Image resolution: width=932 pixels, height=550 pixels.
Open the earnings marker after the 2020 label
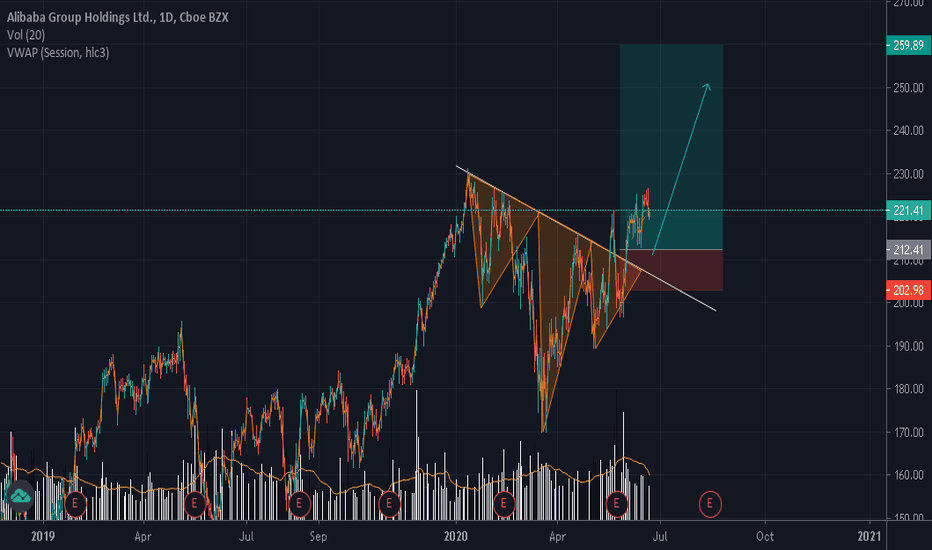click(504, 504)
